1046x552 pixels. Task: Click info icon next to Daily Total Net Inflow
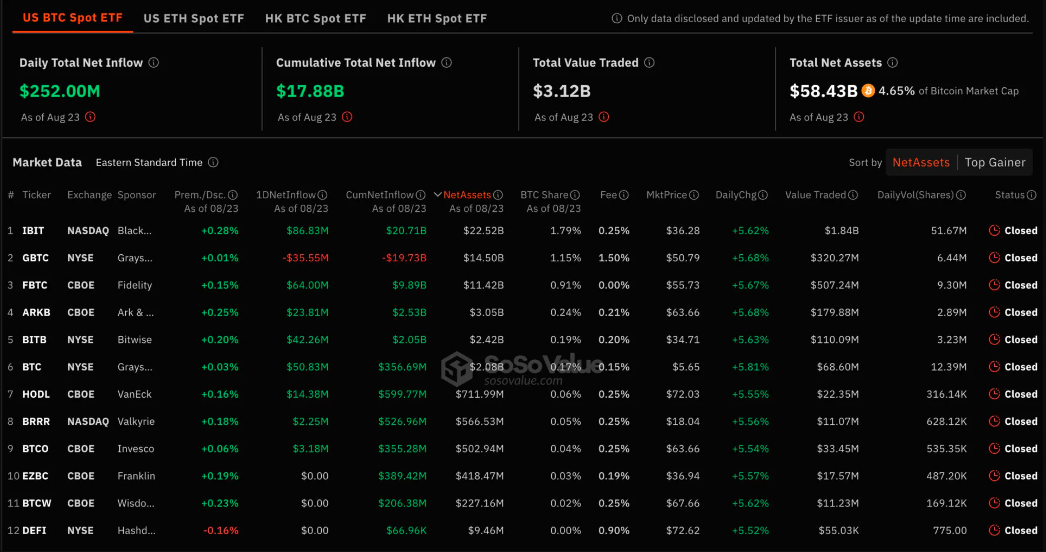[x=153, y=63]
